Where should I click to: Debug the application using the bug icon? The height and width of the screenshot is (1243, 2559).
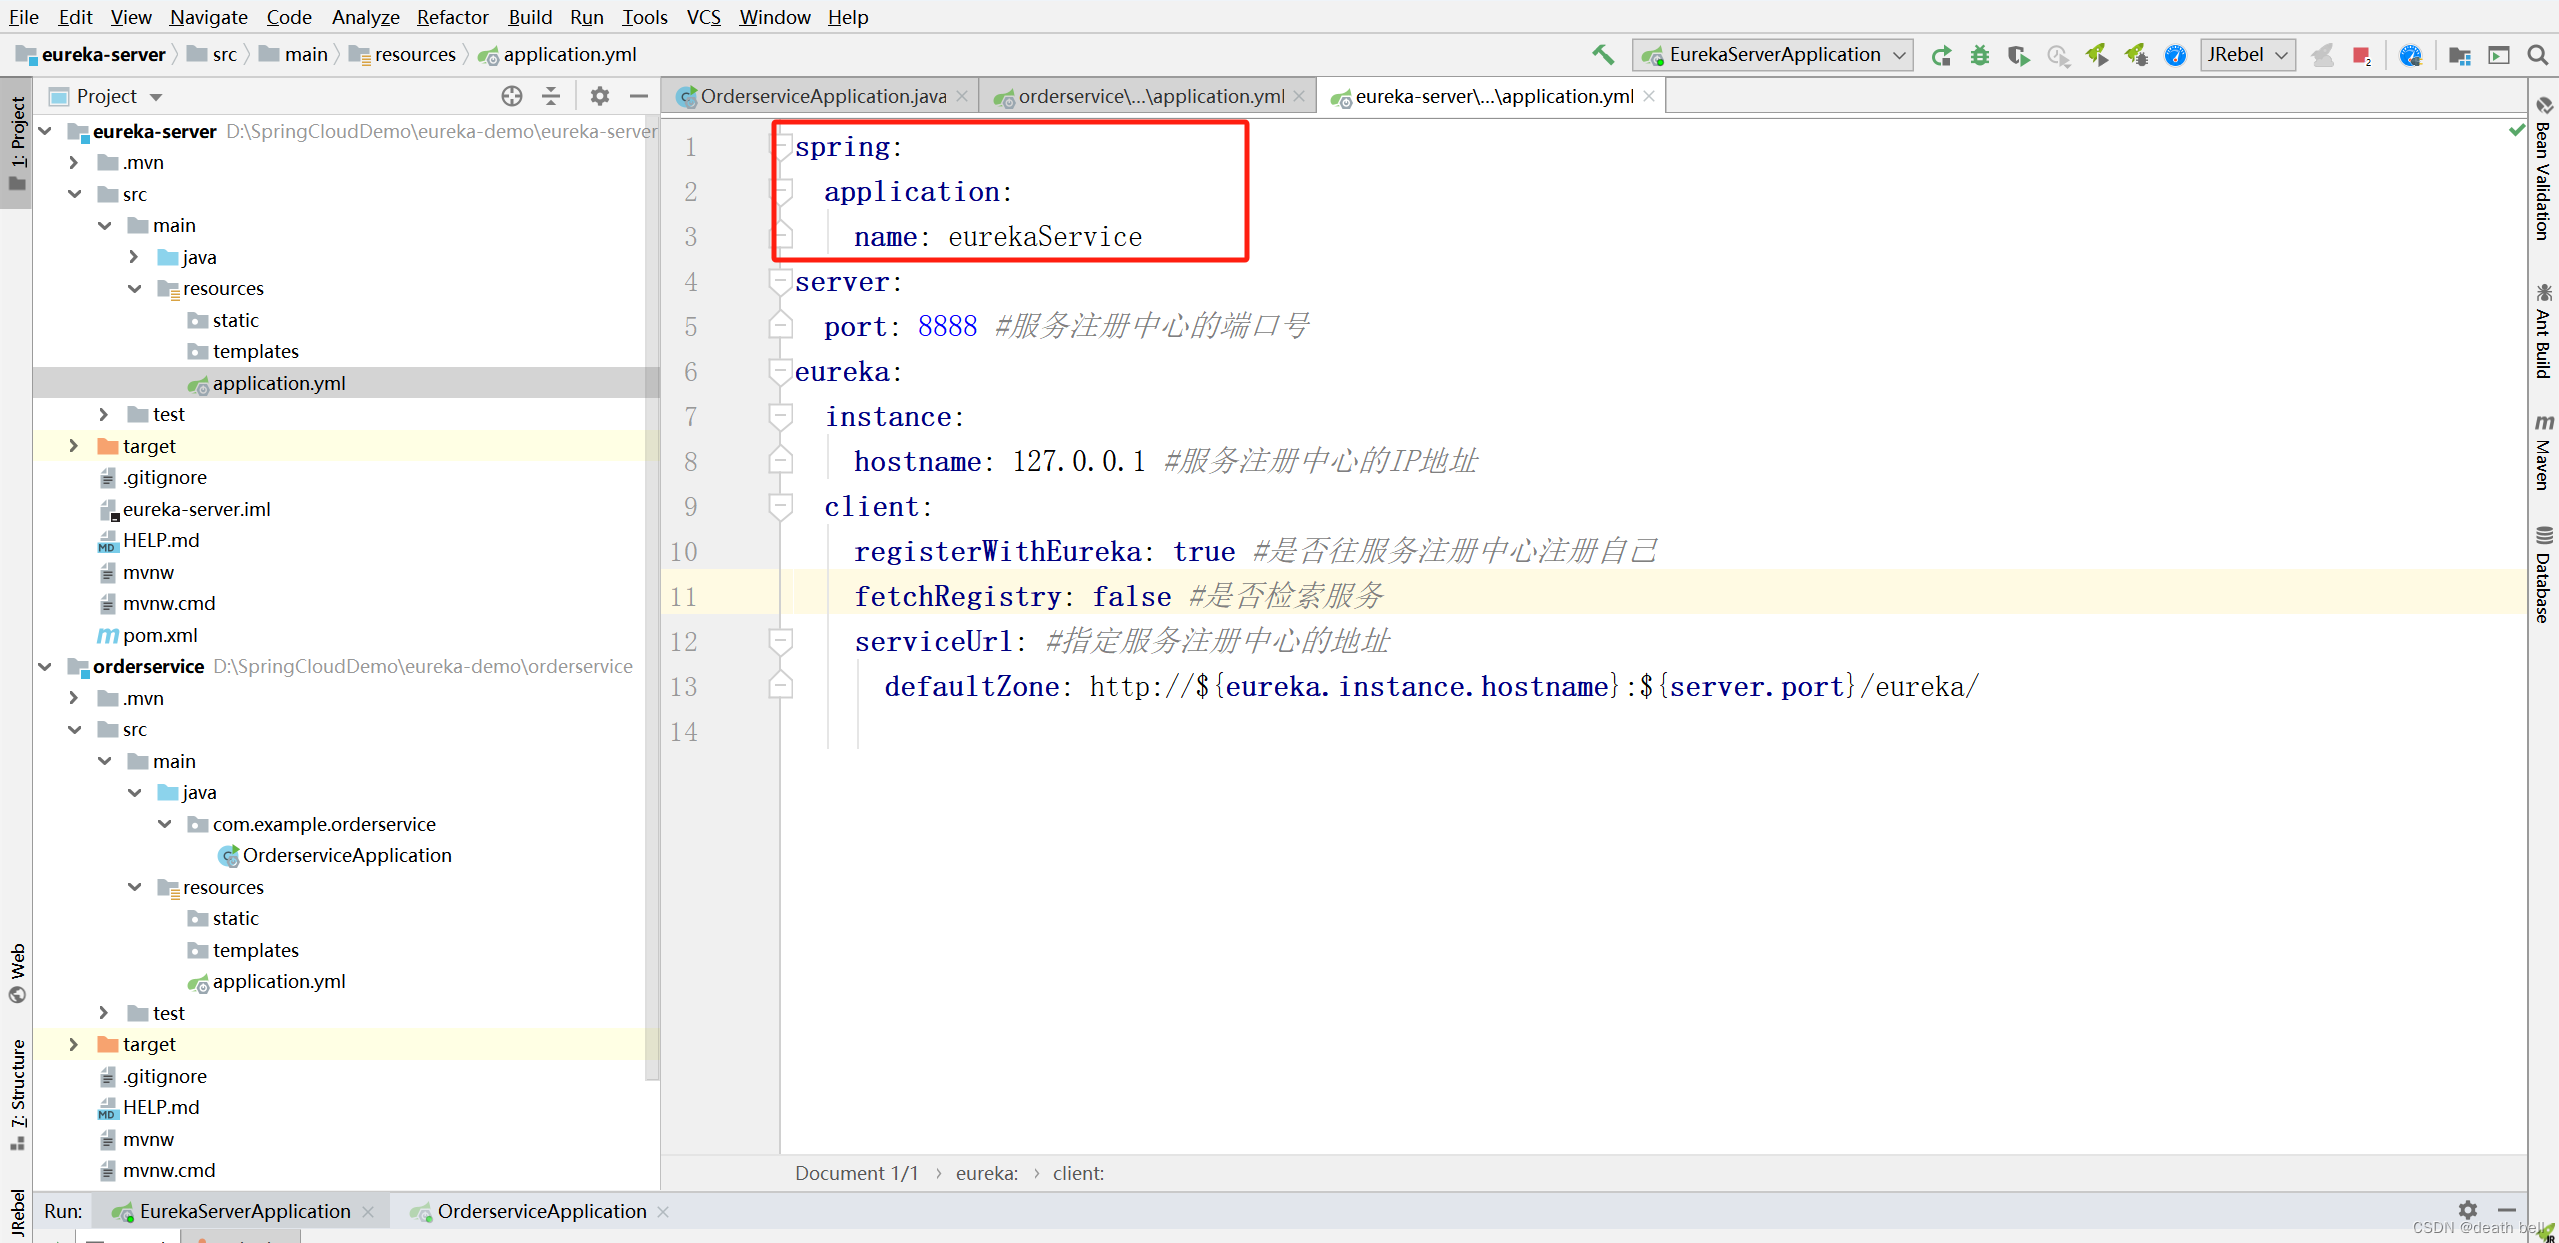coord(1980,56)
